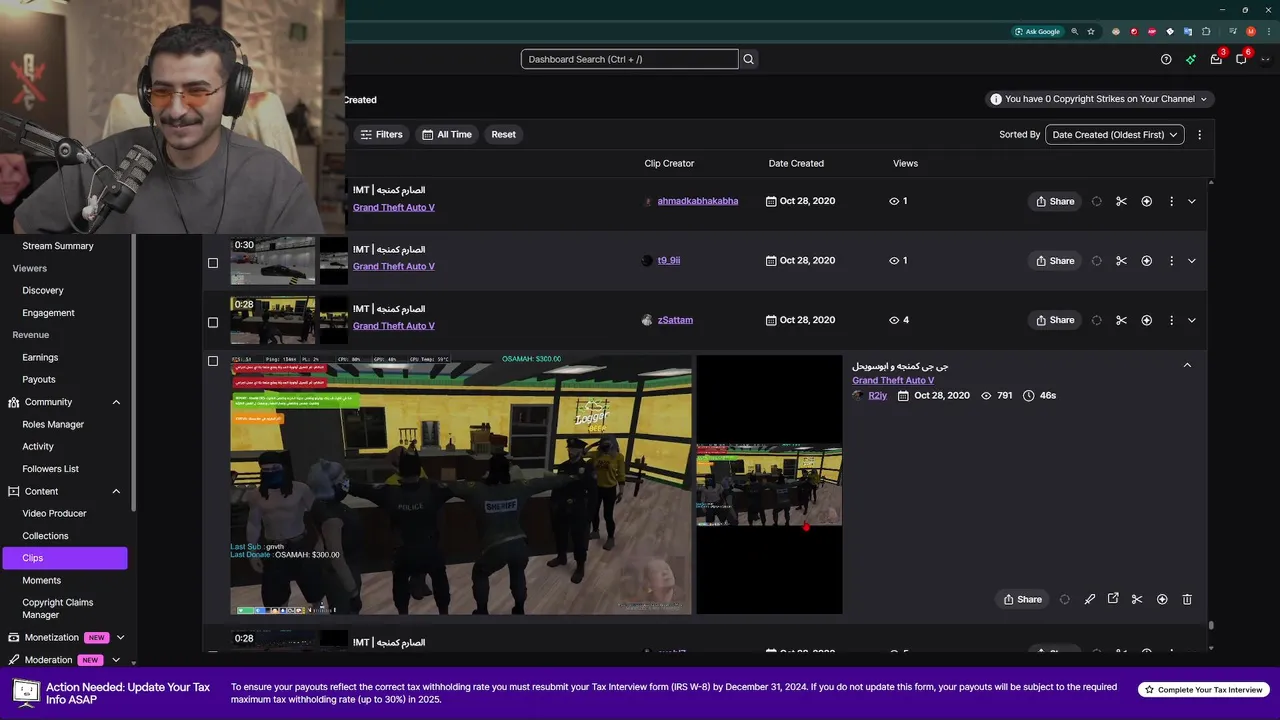
Task: Tick checkbox of bottom 0:28 clip row
Action: [x=212, y=652]
